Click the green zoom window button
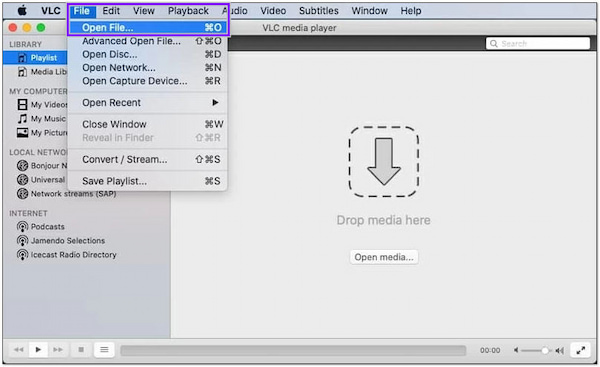This screenshot has width=600, height=367. pyautogui.click(x=41, y=28)
